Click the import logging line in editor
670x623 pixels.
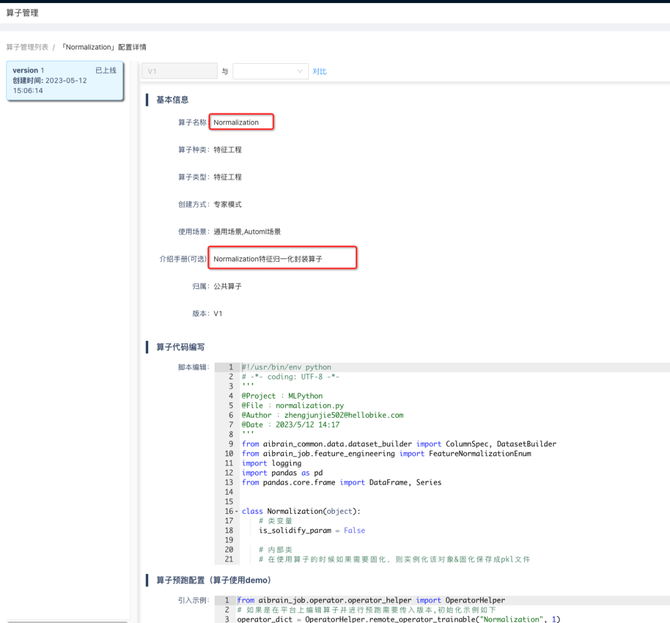pyautogui.click(x=268, y=463)
